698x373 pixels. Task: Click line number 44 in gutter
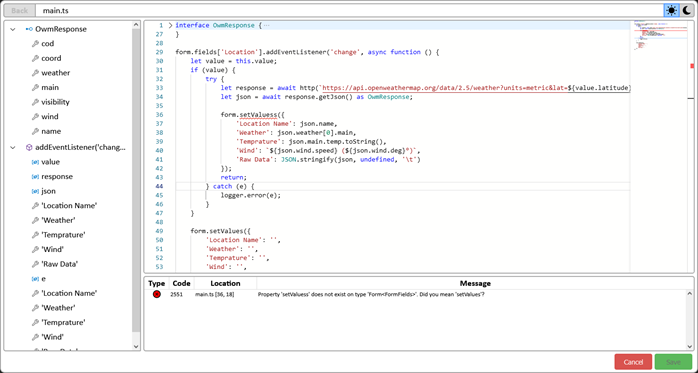(x=159, y=186)
